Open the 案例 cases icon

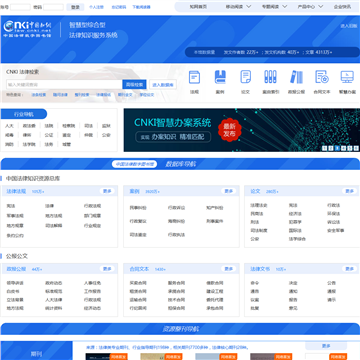[220, 81]
